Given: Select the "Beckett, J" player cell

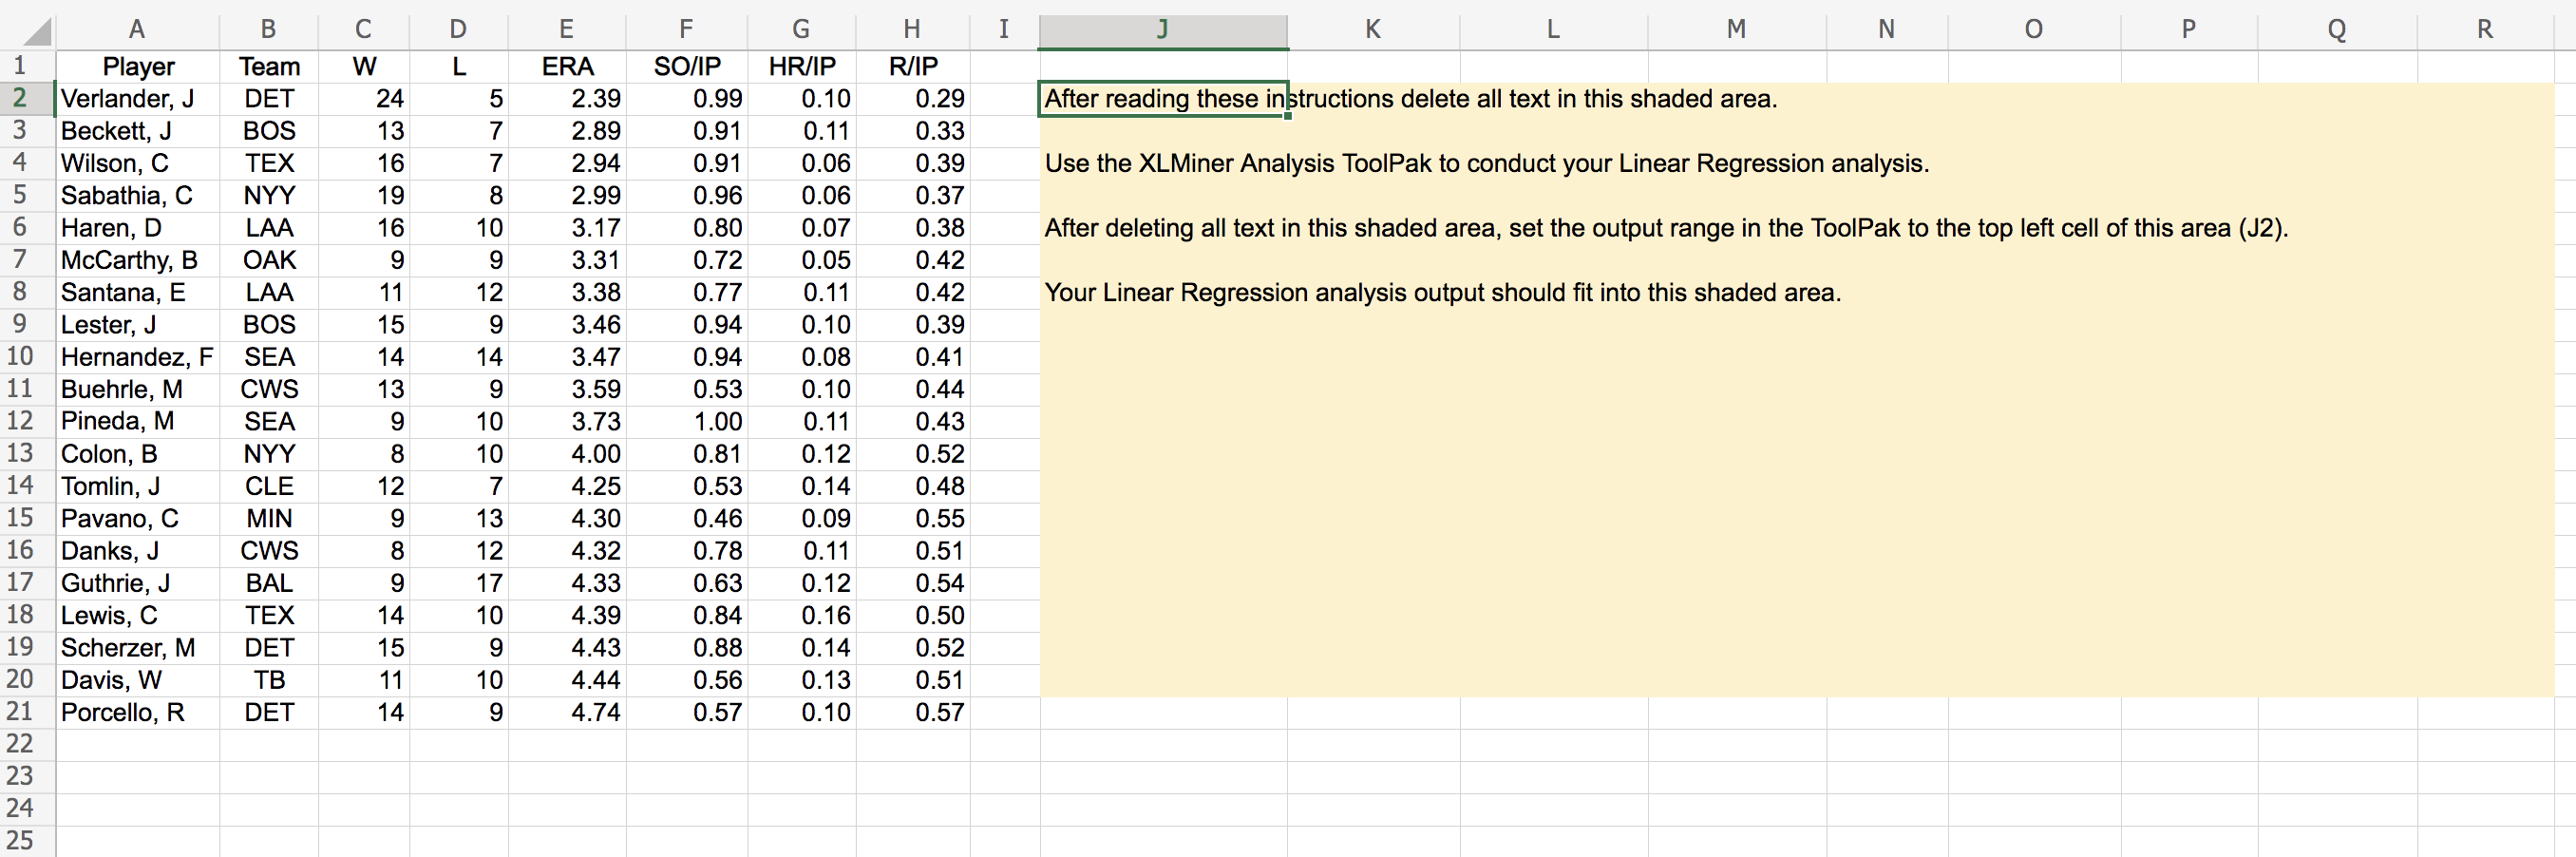Looking at the screenshot, I should (x=138, y=131).
